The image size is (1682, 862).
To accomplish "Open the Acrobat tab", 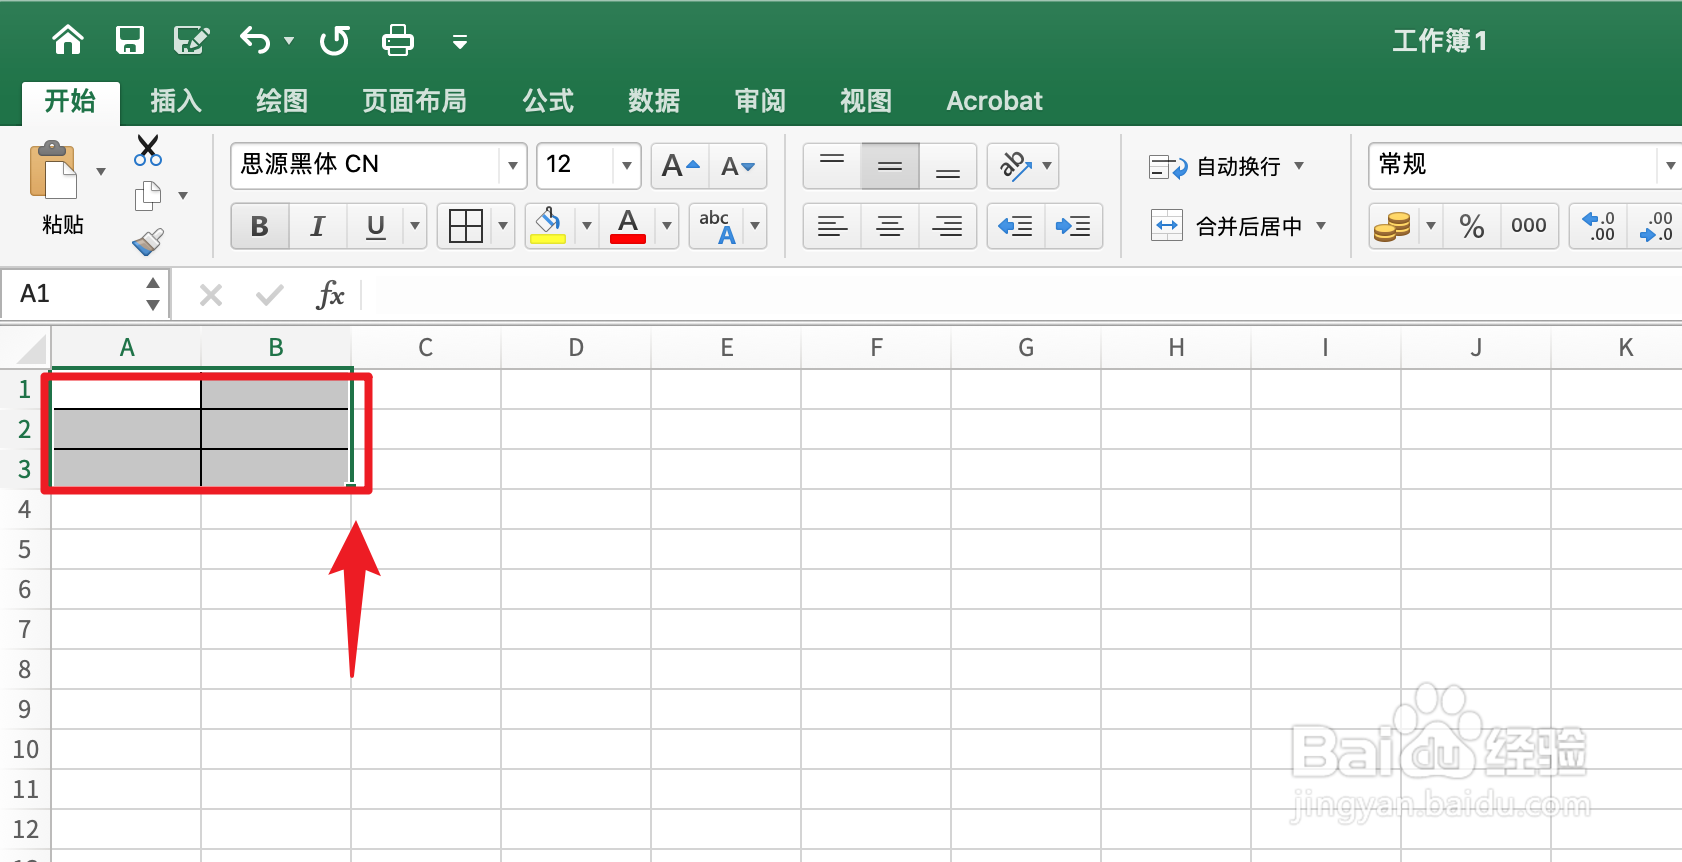I will click(x=994, y=101).
